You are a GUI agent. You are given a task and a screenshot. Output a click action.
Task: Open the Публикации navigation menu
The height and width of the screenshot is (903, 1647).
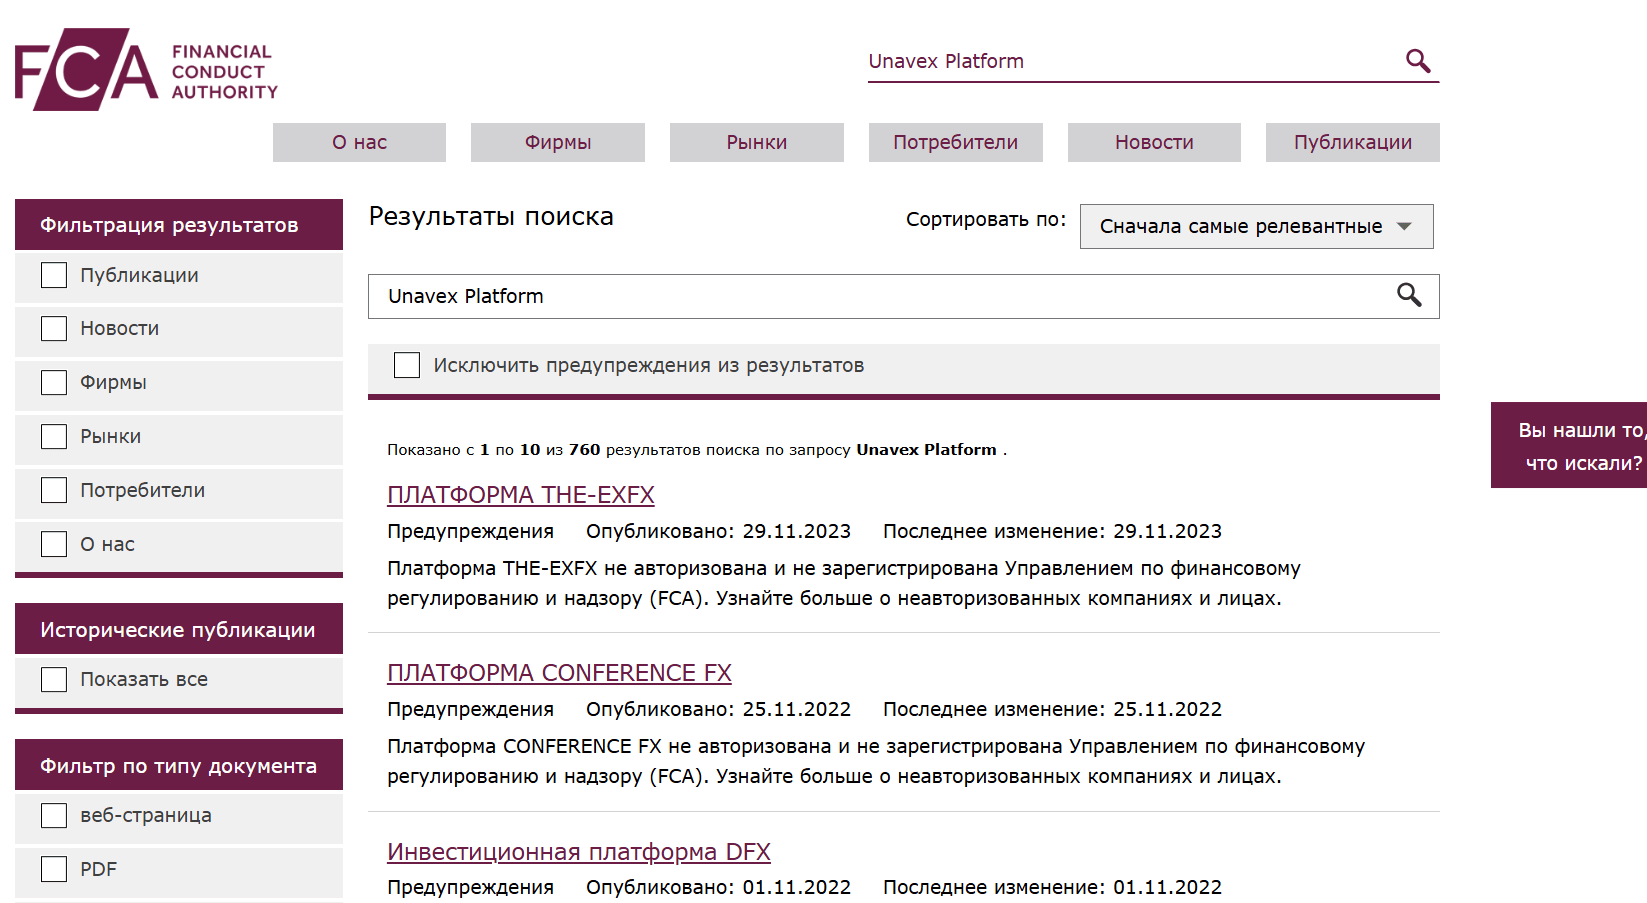[1353, 142]
